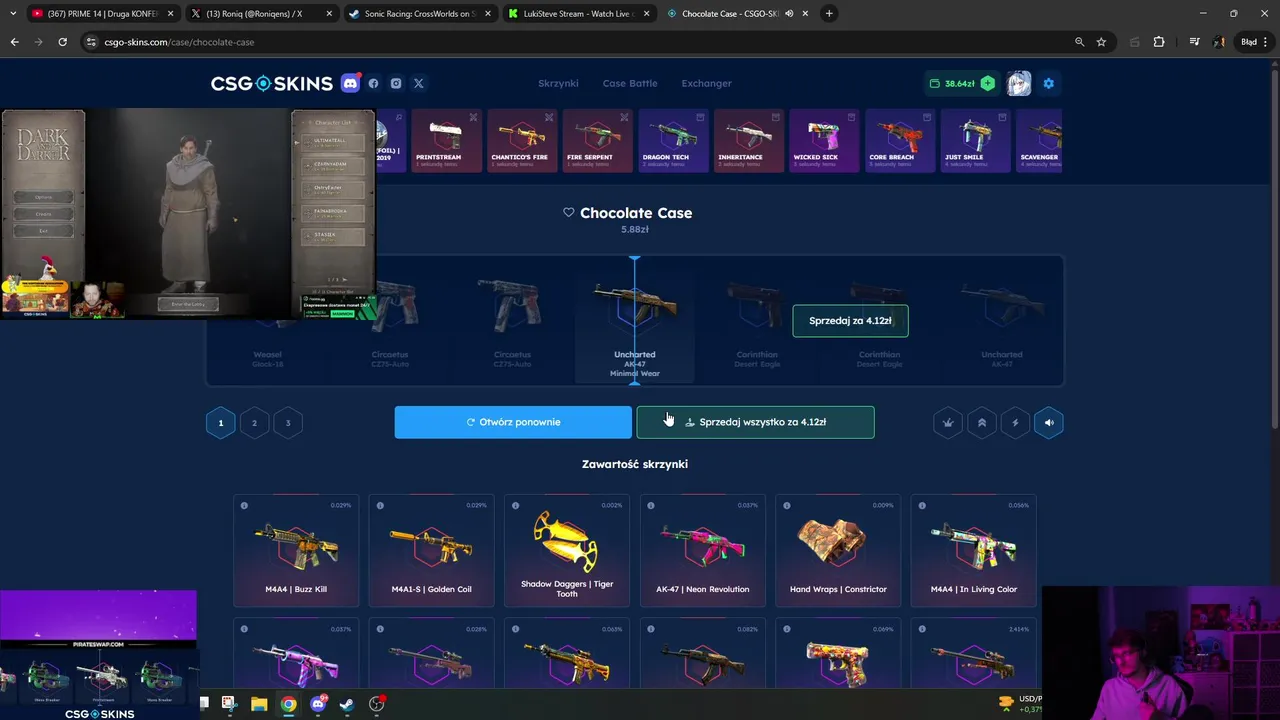Open info for Hand Wraps Constrictor
The width and height of the screenshot is (1280, 720).
click(x=787, y=505)
